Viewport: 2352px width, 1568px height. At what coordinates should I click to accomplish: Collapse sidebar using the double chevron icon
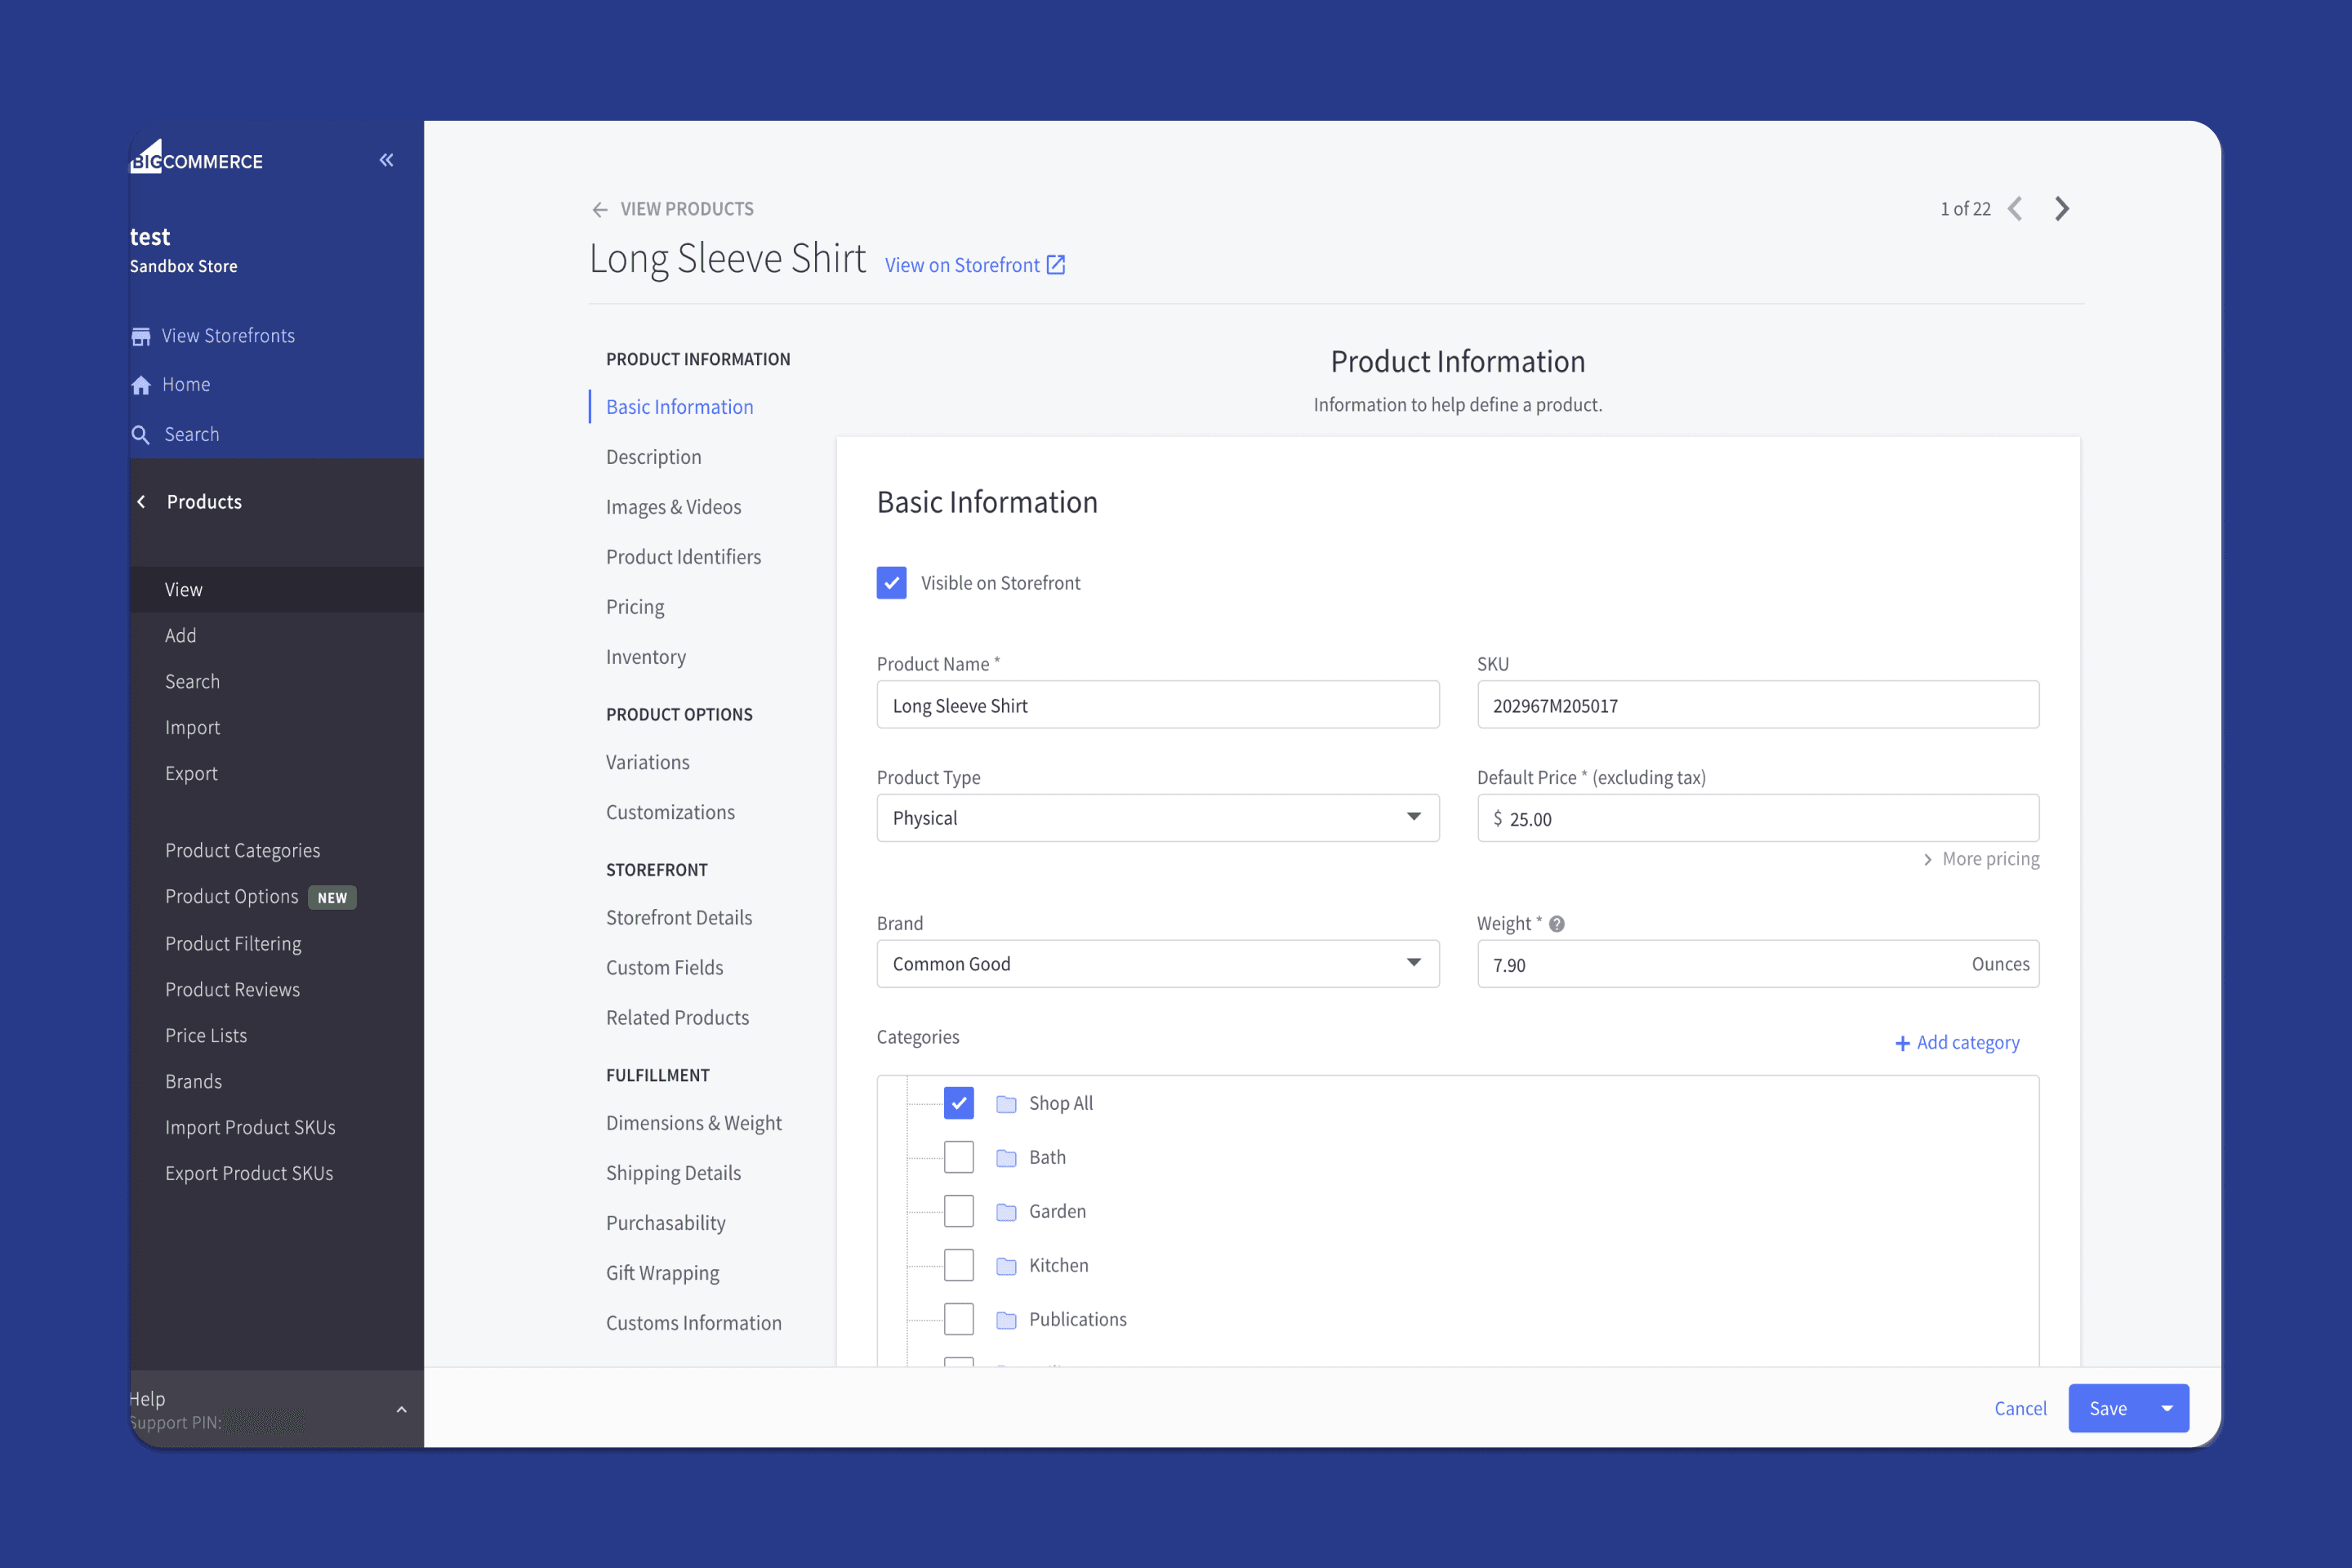[386, 160]
